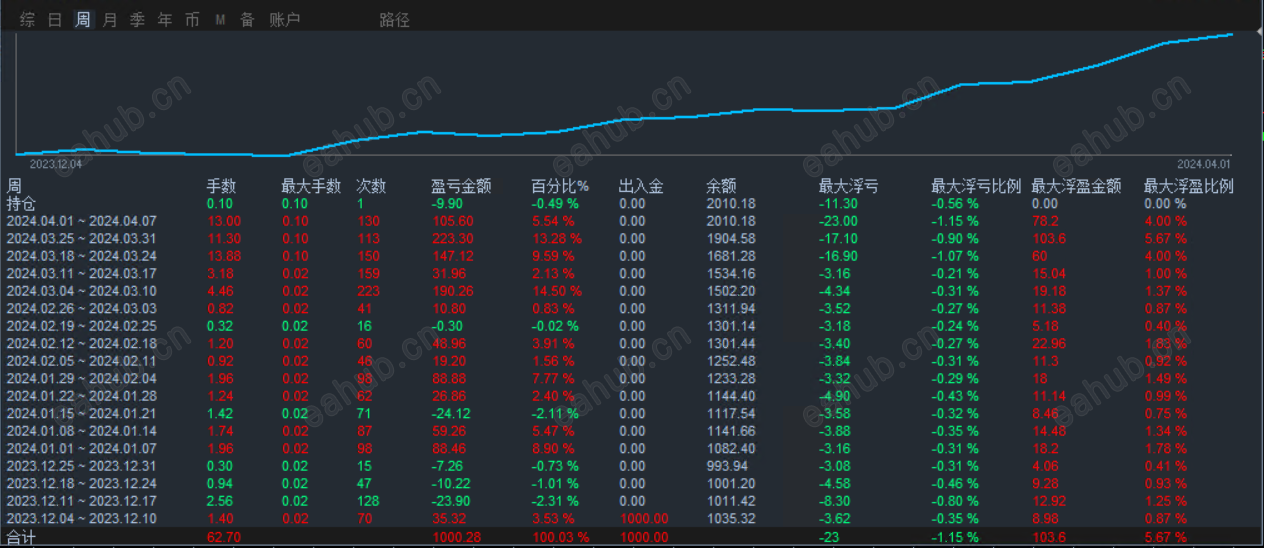Select week 2024.04.01 ~ 2024.04.07
The width and height of the screenshot is (1264, 548).
(82, 220)
